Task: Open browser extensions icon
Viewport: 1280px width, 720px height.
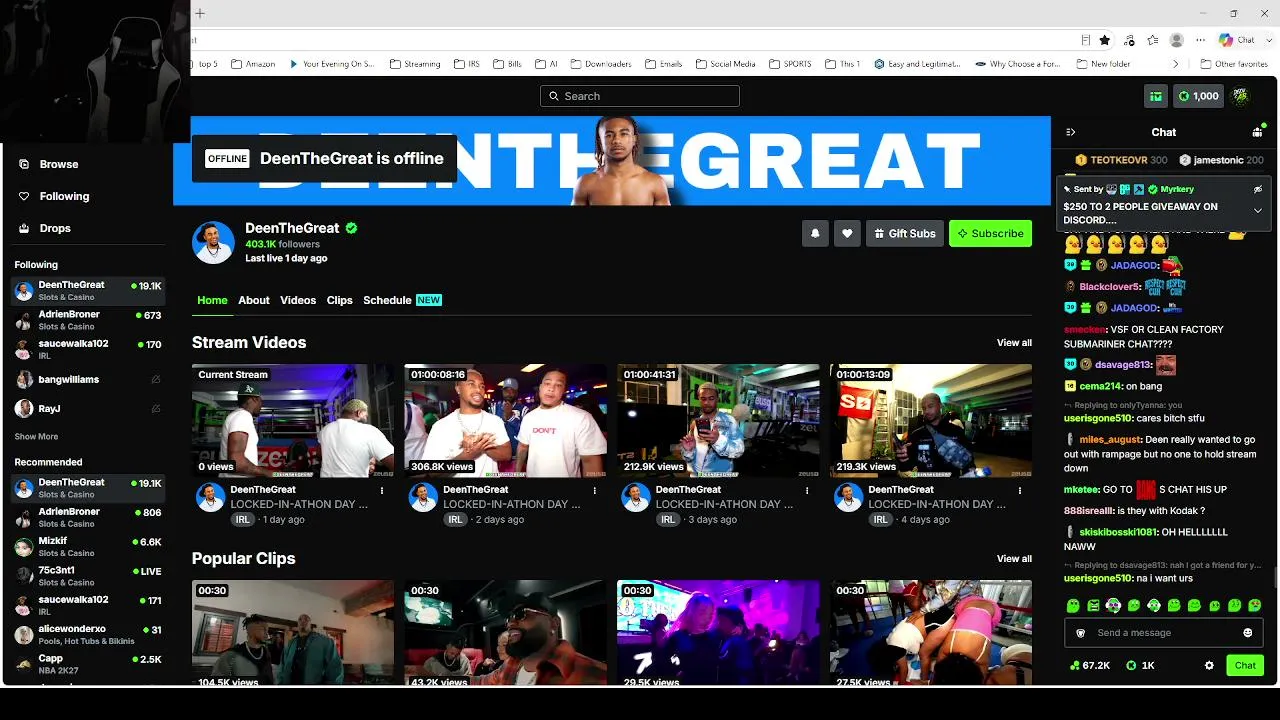Action: (1129, 40)
